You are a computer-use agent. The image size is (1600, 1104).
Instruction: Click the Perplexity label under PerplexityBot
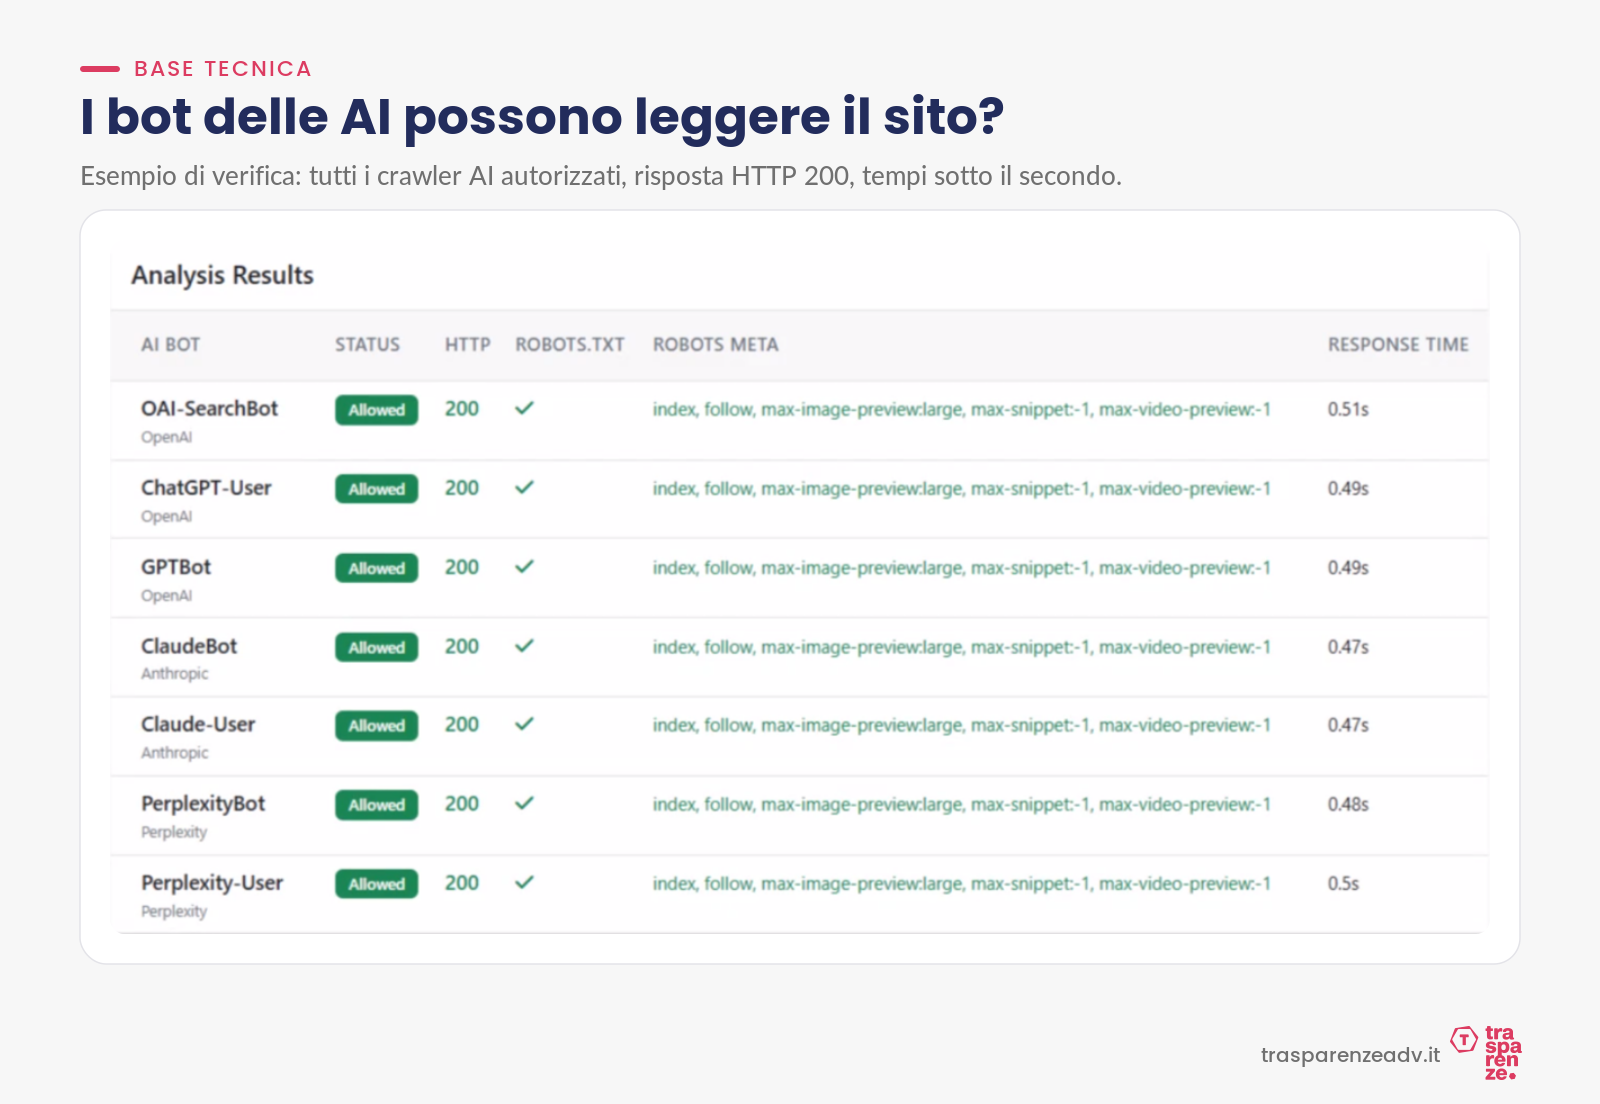point(174,832)
